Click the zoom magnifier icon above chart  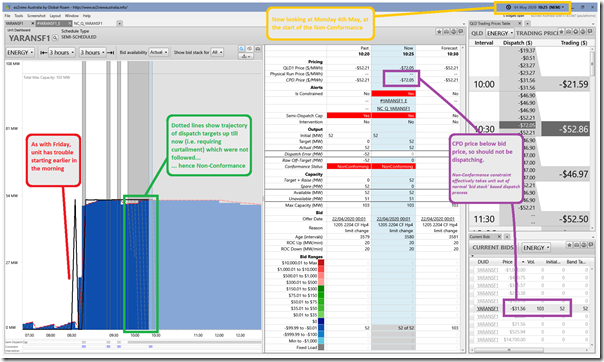click(242, 49)
